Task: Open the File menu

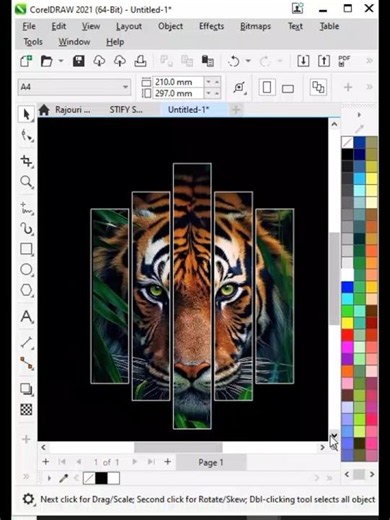Action: tap(29, 26)
